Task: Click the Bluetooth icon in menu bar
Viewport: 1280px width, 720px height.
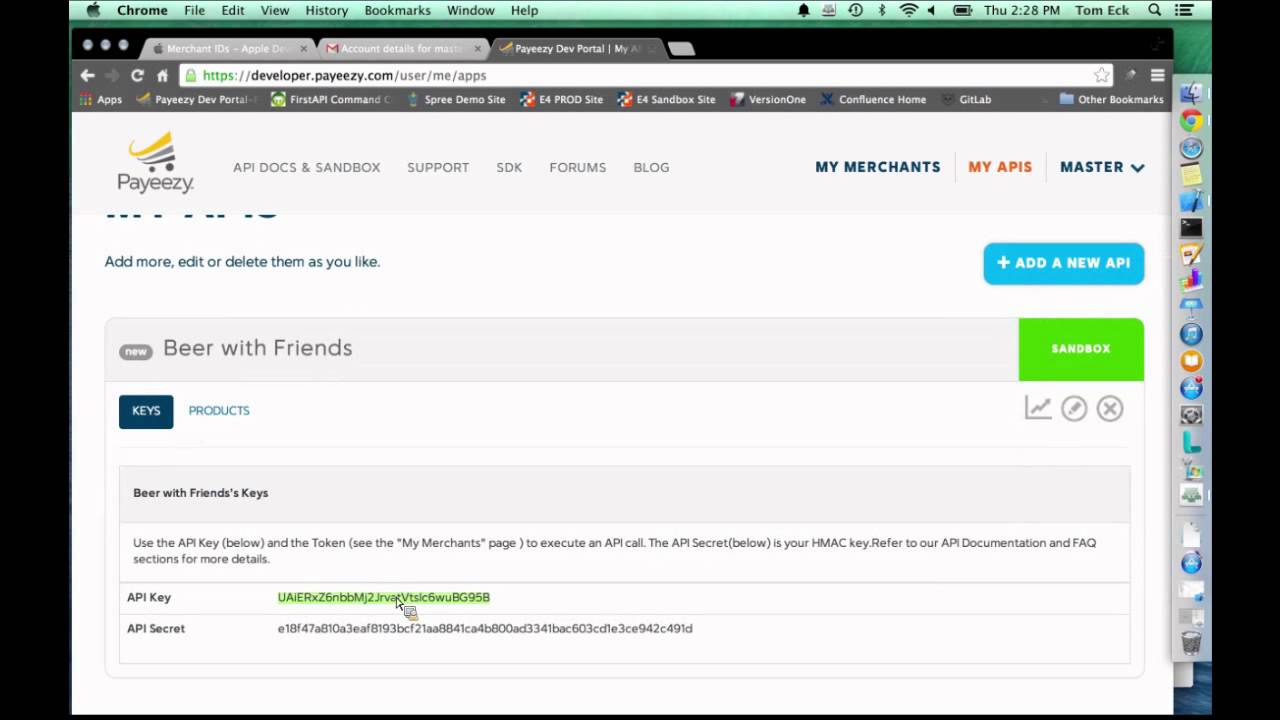Action: pos(882,10)
